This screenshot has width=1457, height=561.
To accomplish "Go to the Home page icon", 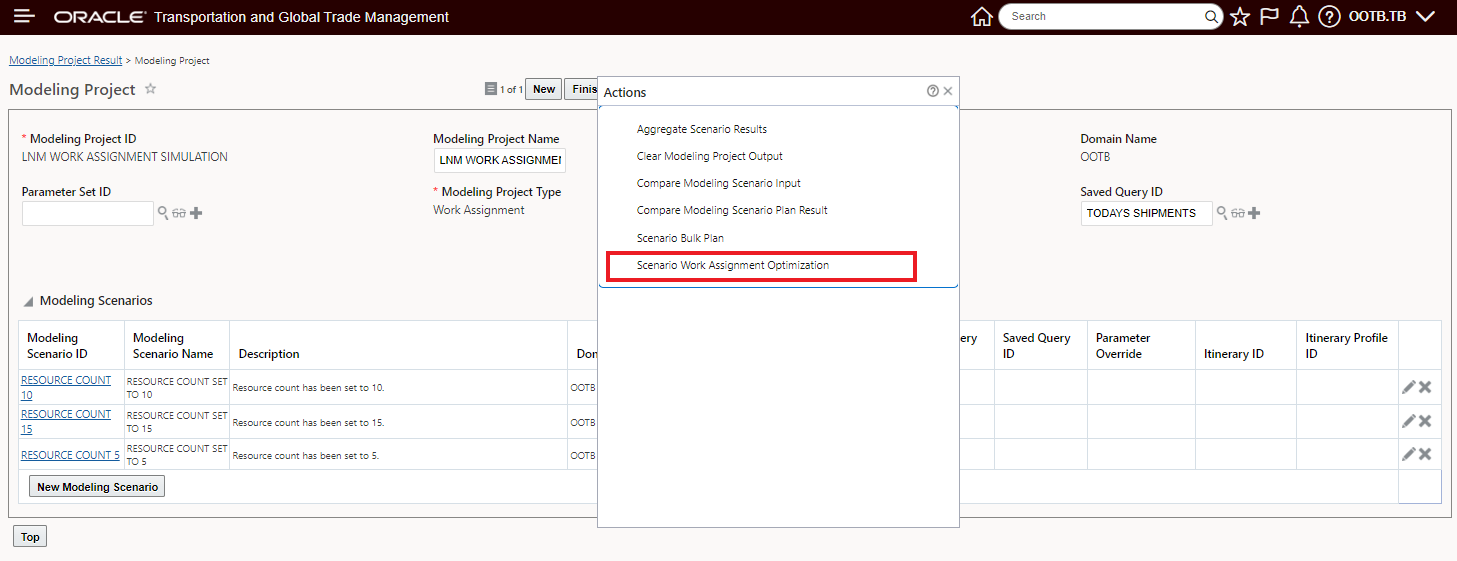I will point(981,17).
